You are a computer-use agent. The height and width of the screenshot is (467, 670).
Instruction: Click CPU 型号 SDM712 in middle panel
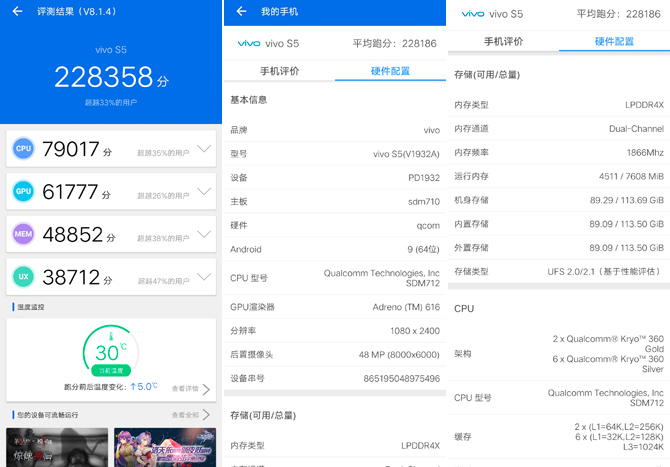click(335, 278)
